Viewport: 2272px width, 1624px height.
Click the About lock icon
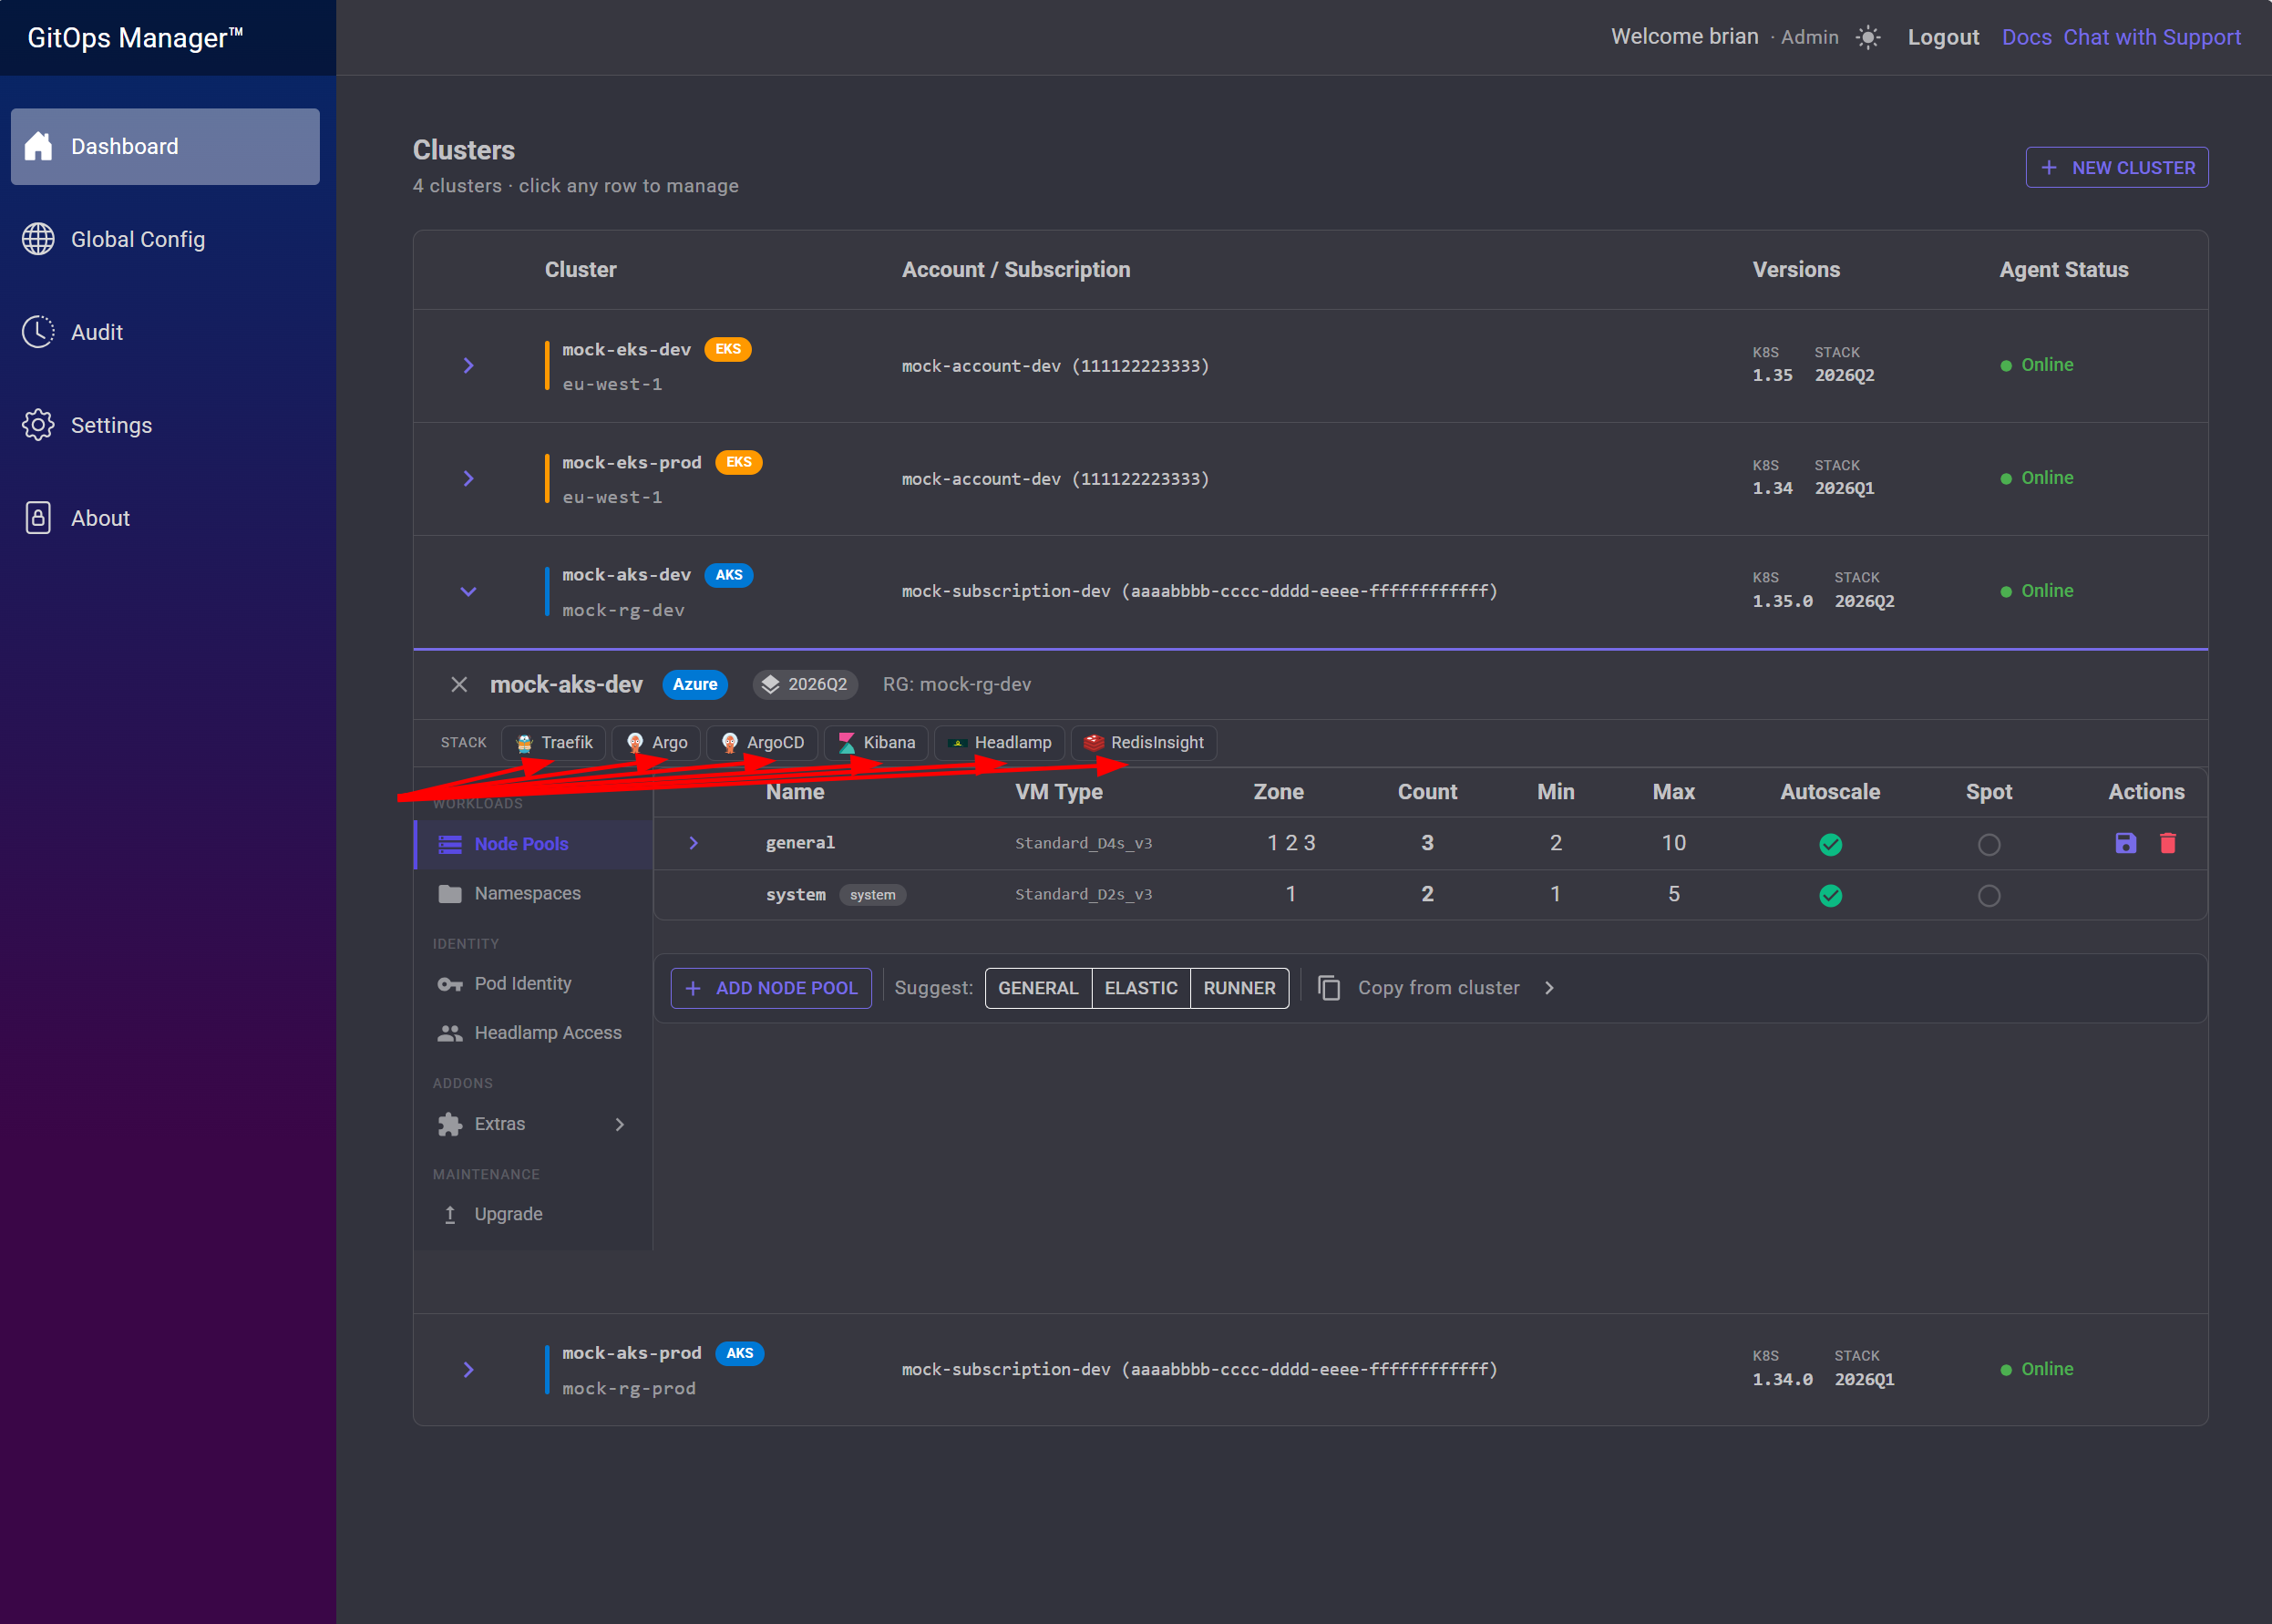[x=38, y=518]
